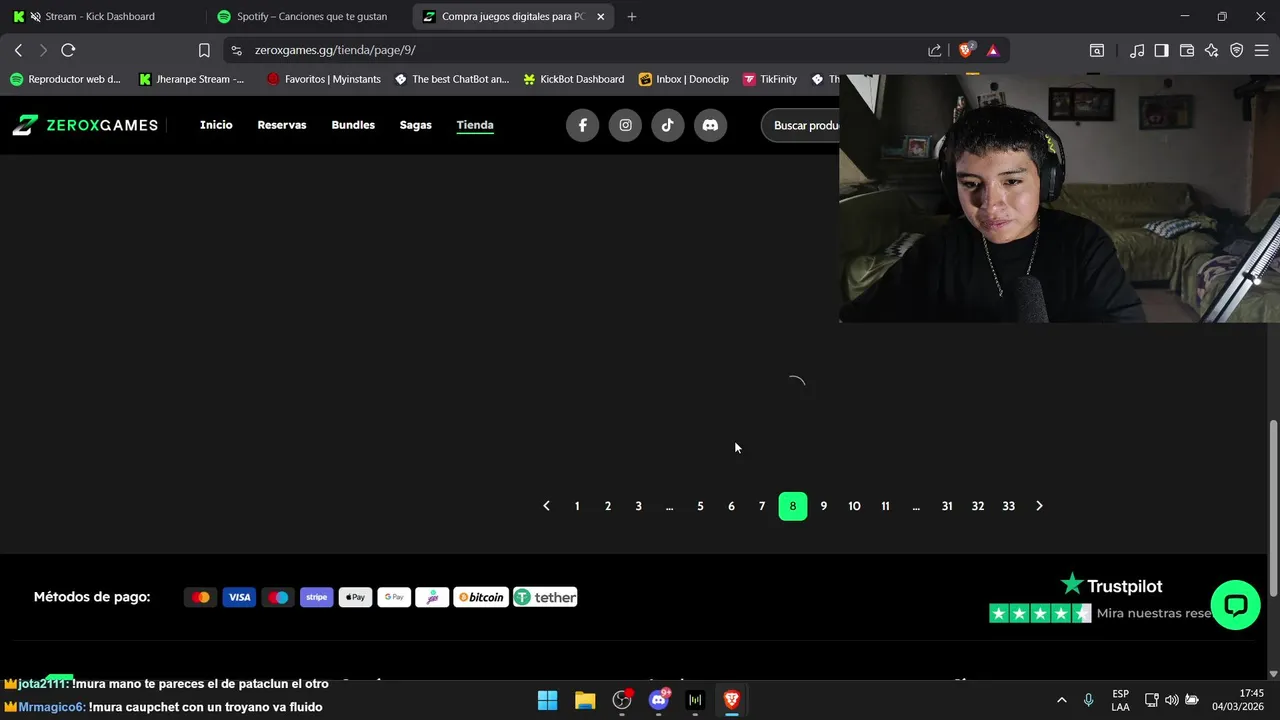Open a new browser tab
The height and width of the screenshot is (720, 1280).
pyautogui.click(x=632, y=17)
